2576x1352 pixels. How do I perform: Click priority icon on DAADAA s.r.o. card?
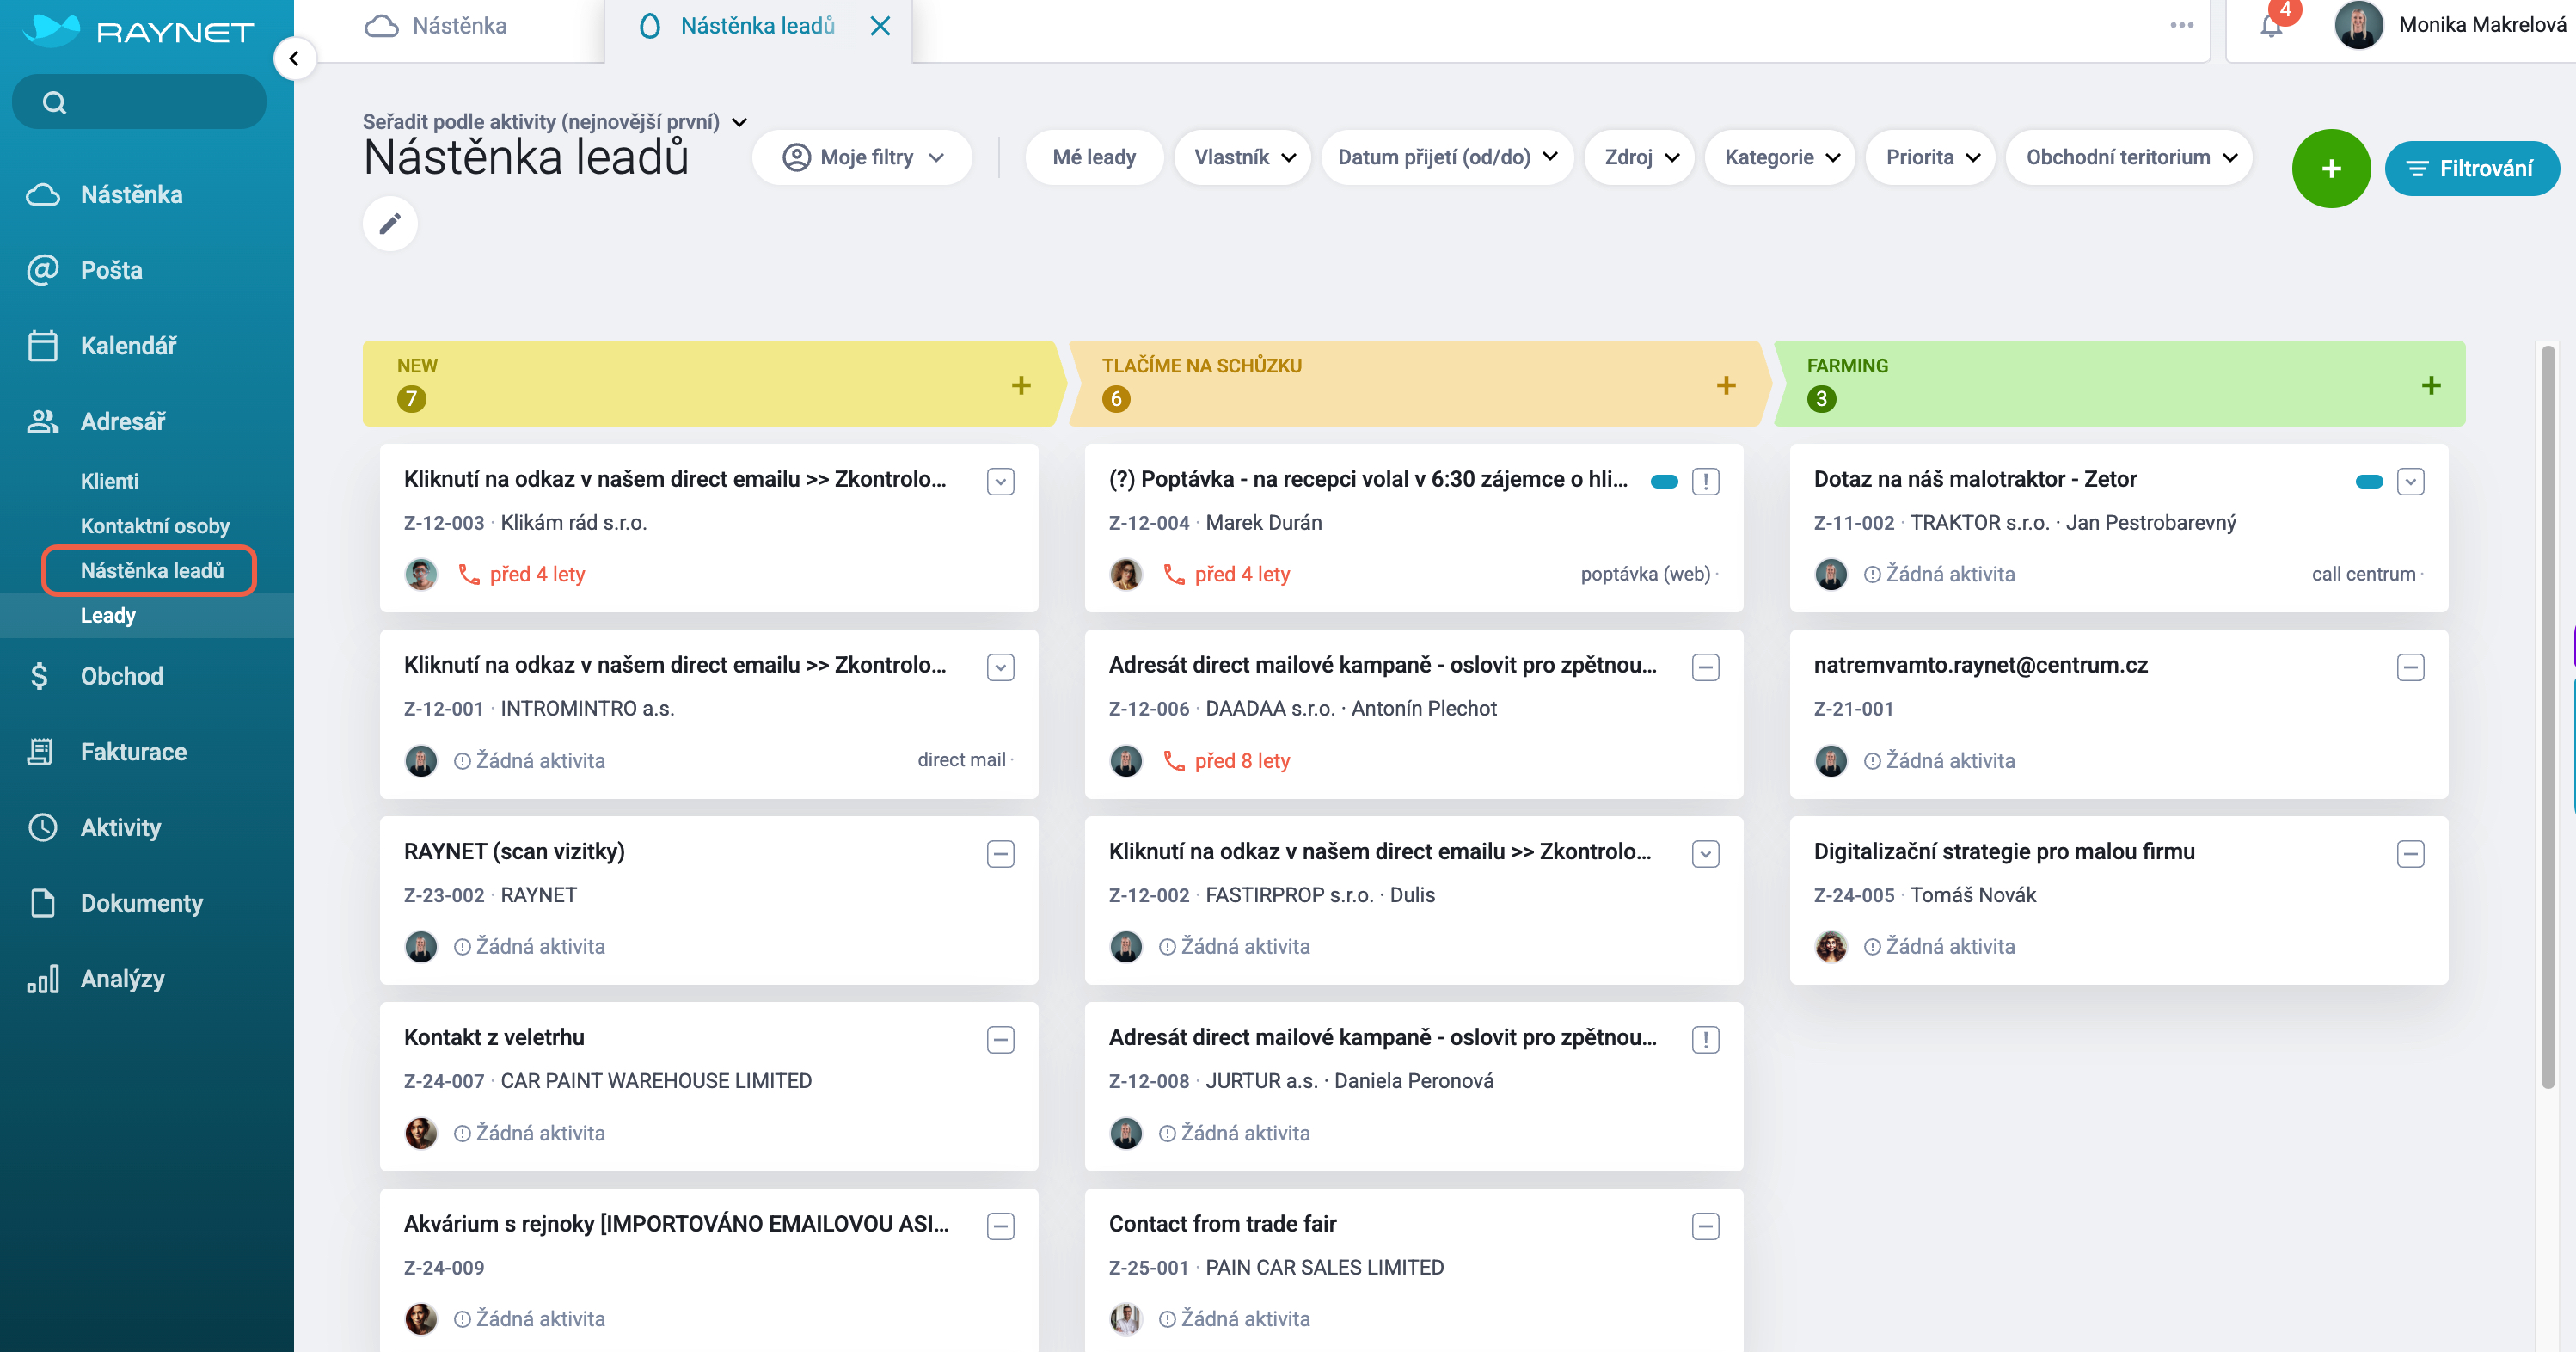(1706, 668)
